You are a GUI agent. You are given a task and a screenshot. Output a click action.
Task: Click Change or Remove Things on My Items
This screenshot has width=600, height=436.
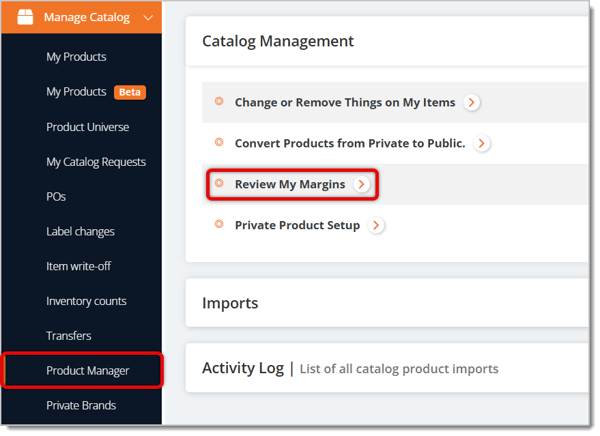pos(345,103)
